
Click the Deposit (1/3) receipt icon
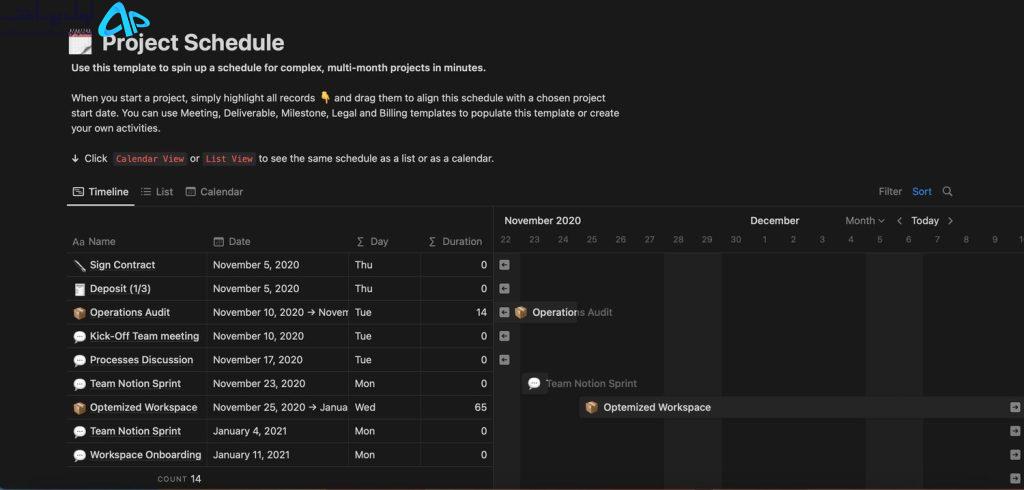click(80, 289)
